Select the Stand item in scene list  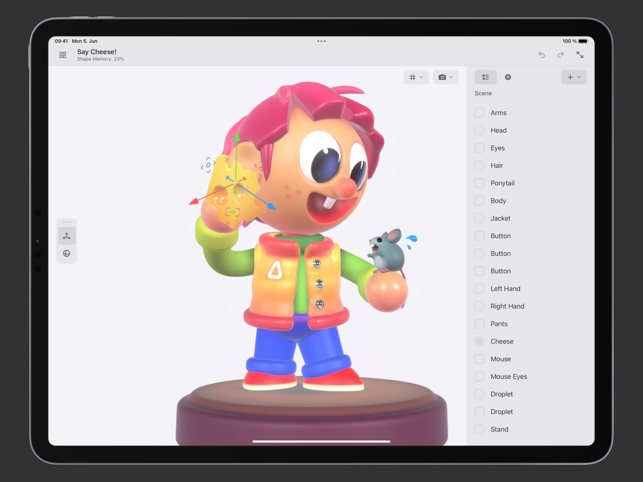[499, 429]
